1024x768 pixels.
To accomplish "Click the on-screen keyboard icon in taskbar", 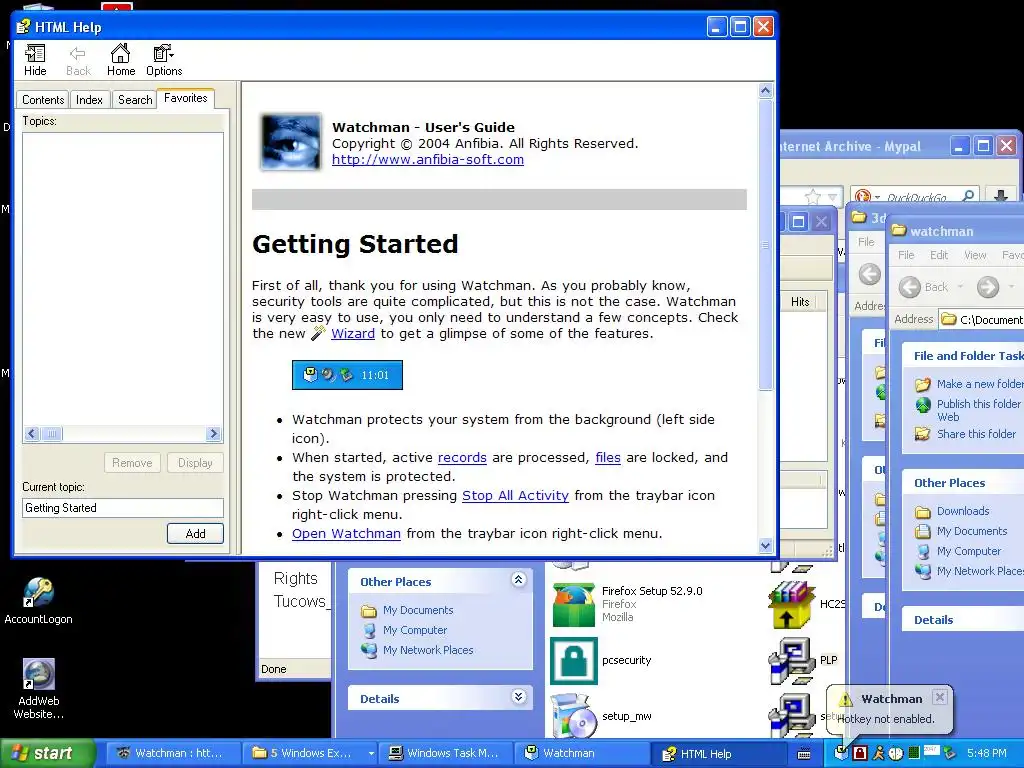I will tap(805, 754).
